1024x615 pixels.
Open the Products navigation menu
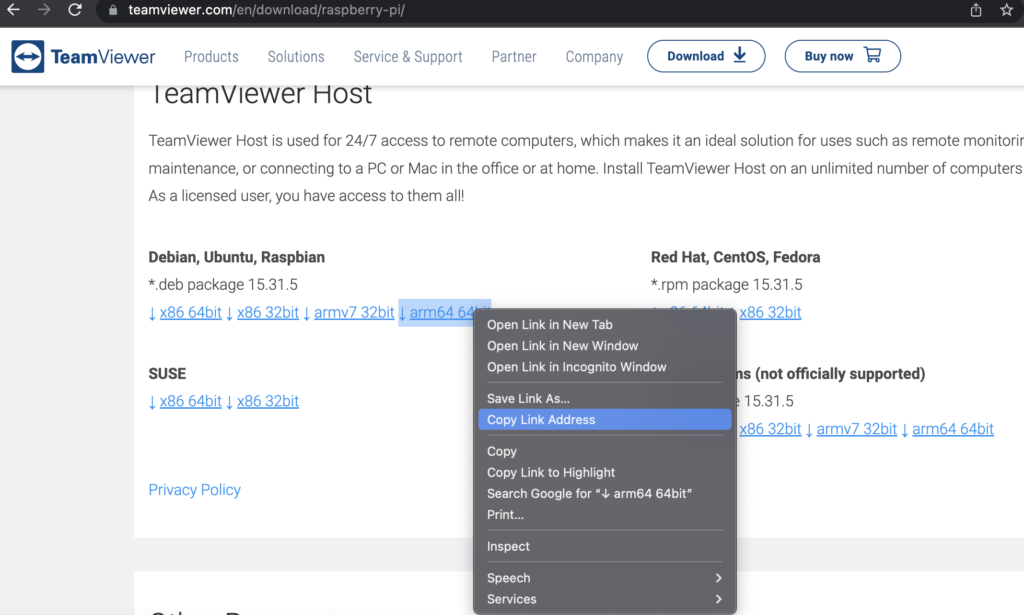(x=211, y=57)
